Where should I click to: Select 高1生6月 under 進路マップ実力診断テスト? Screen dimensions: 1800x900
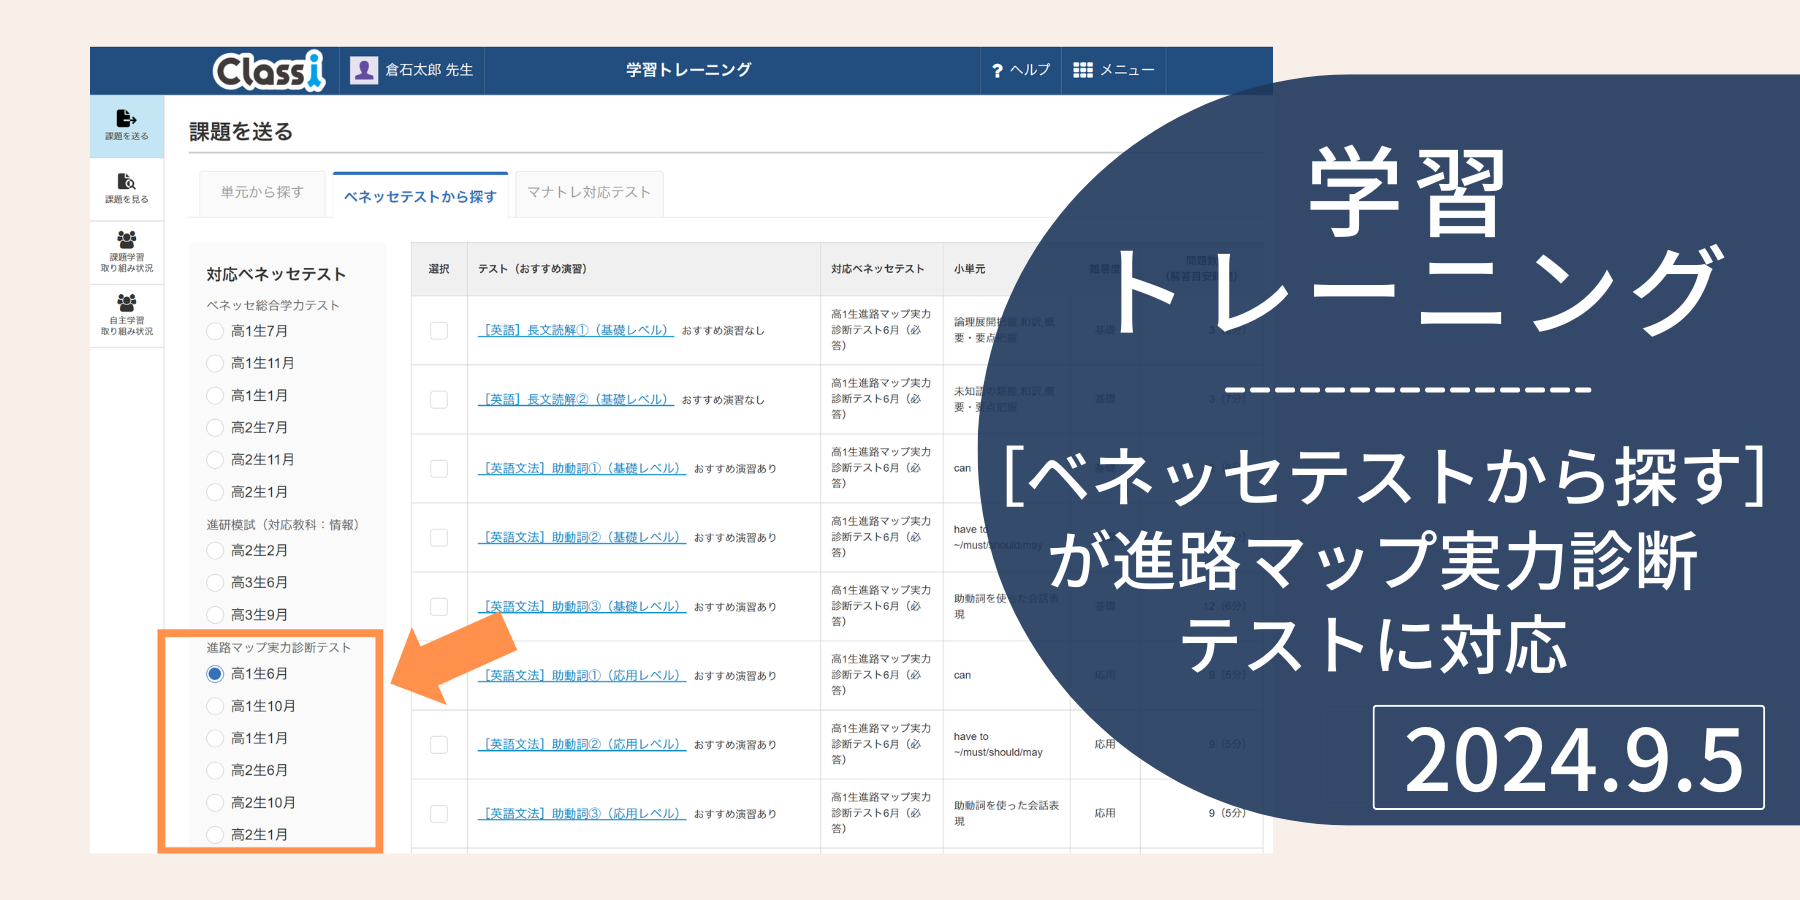click(215, 674)
